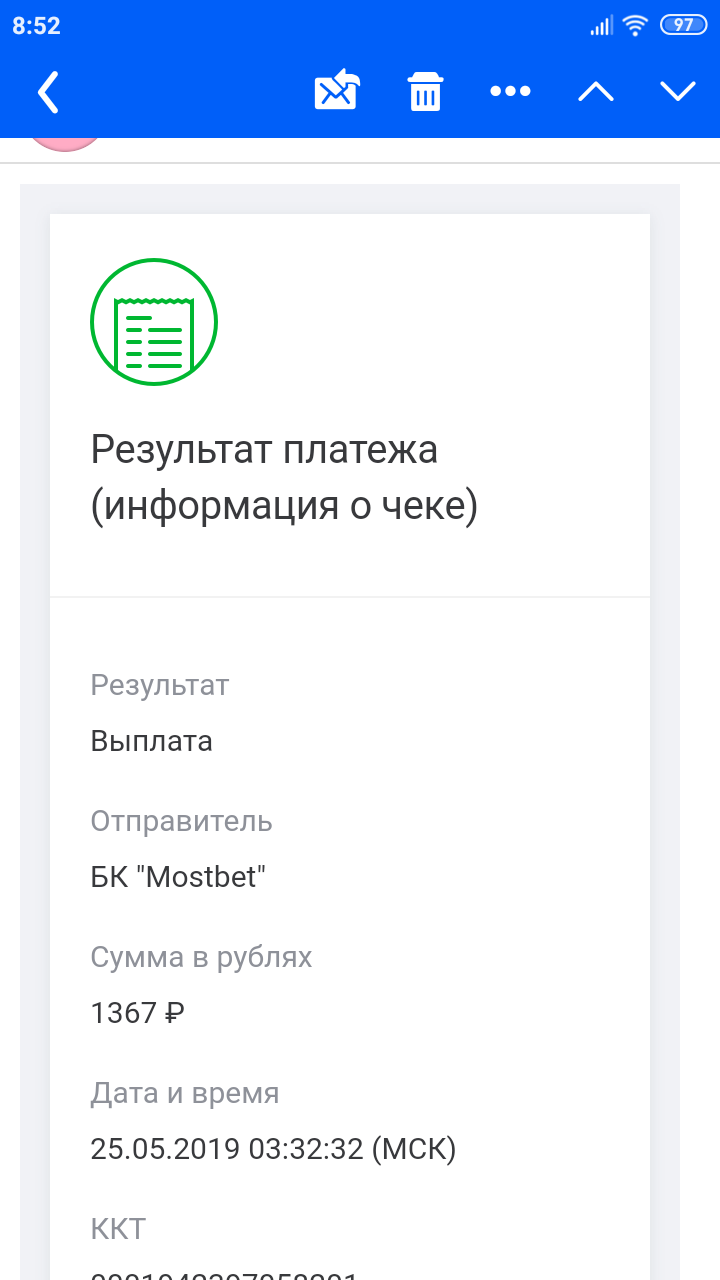The width and height of the screenshot is (720, 1280).
Task: Tap the cellular signal icon
Action: click(600, 26)
